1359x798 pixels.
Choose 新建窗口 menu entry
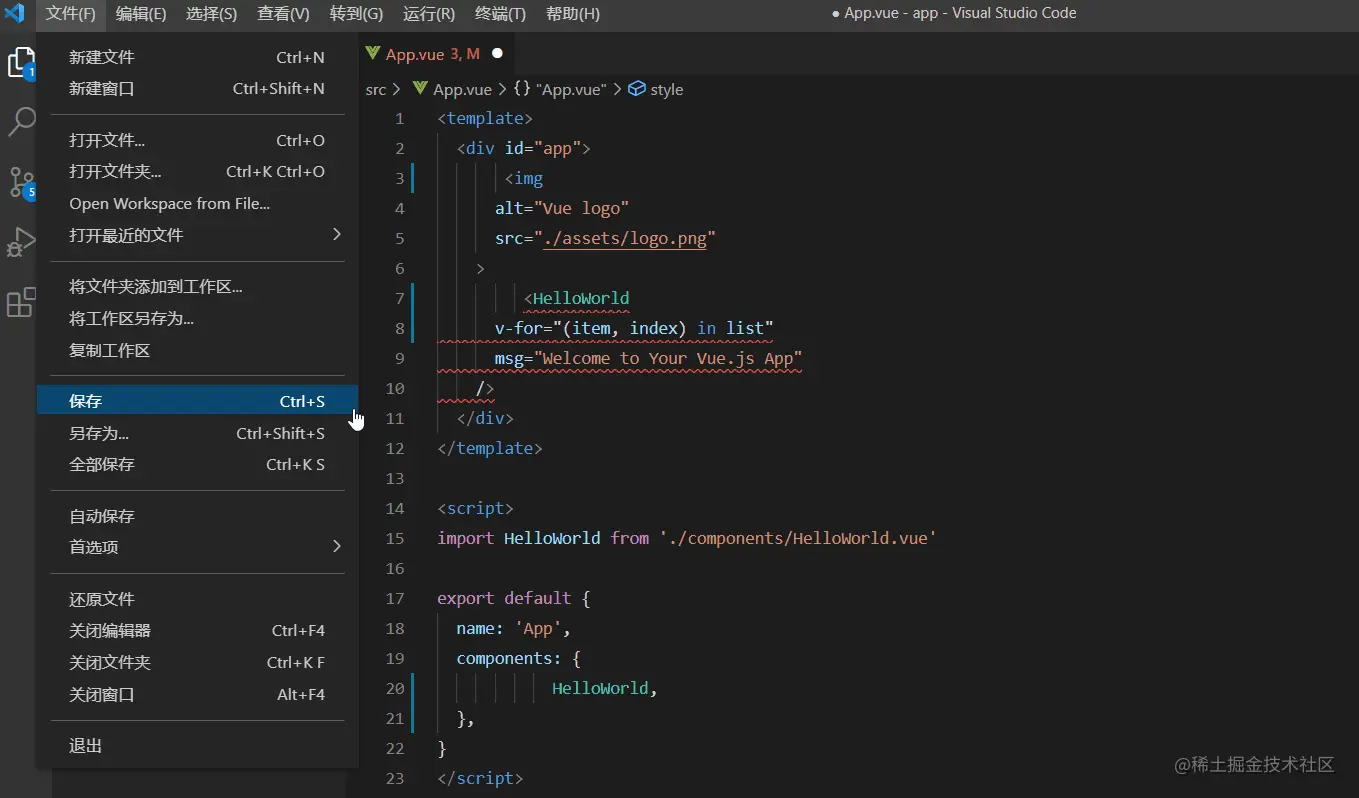click(197, 89)
